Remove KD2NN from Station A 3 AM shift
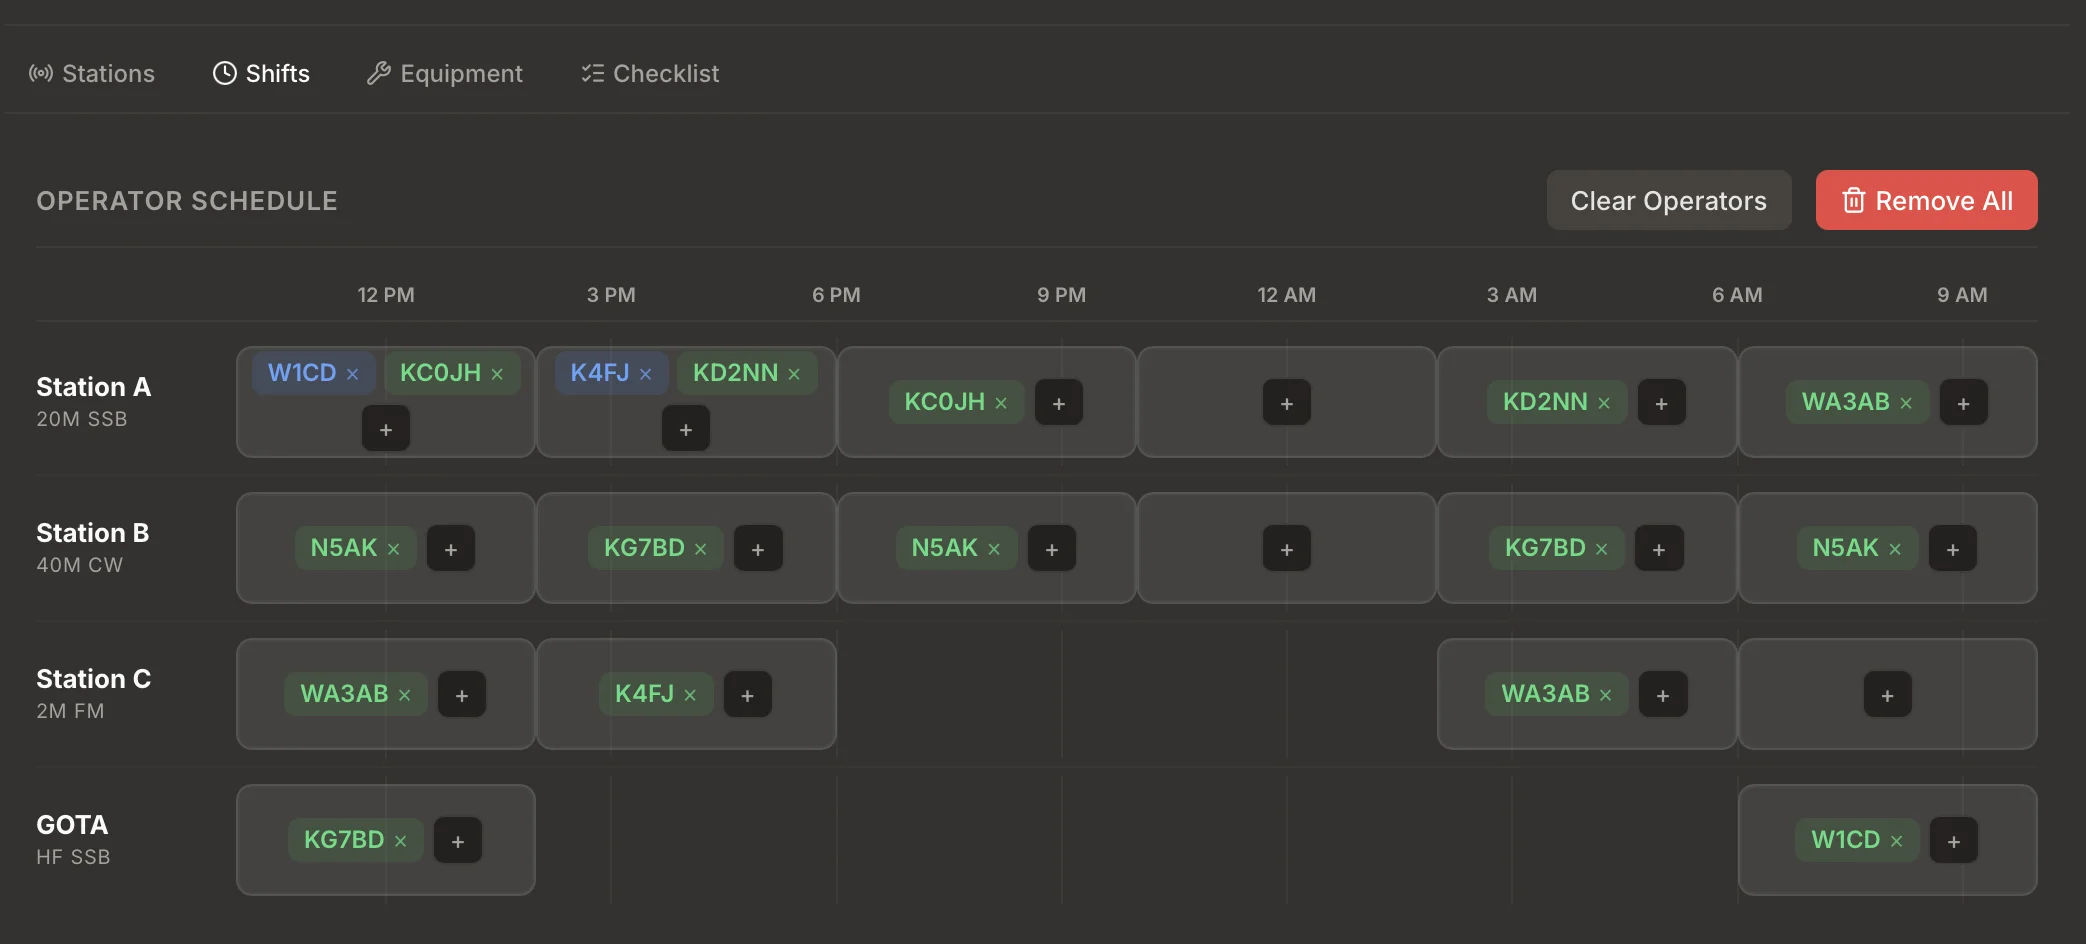This screenshot has height=944, width=2086. 1604,403
